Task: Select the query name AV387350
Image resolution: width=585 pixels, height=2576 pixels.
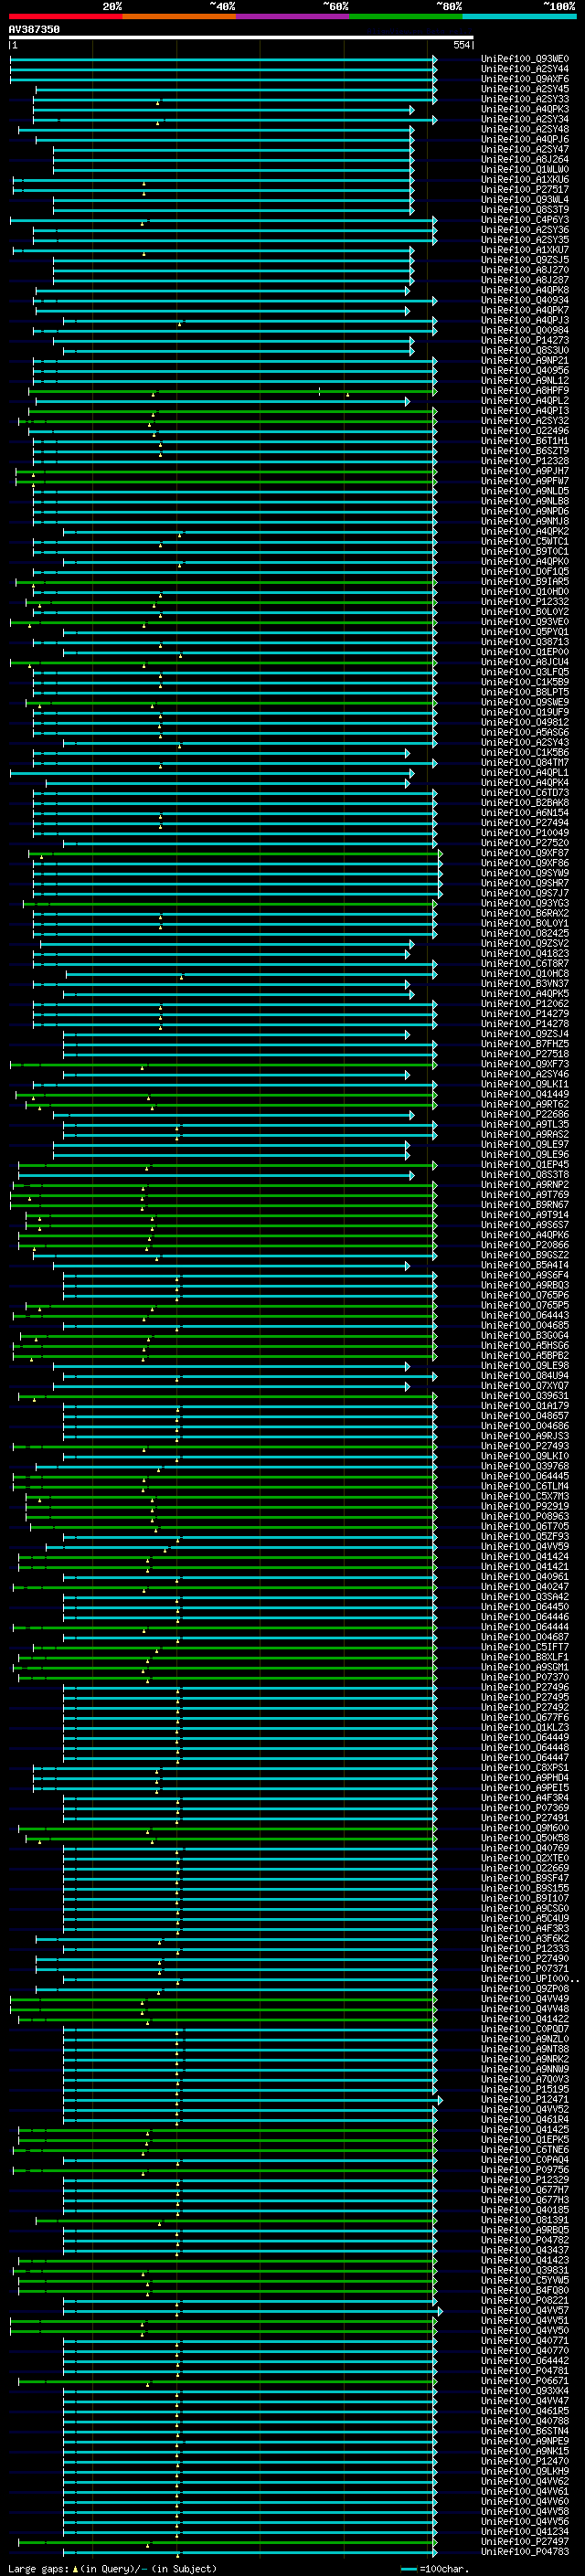Action: 34,29
